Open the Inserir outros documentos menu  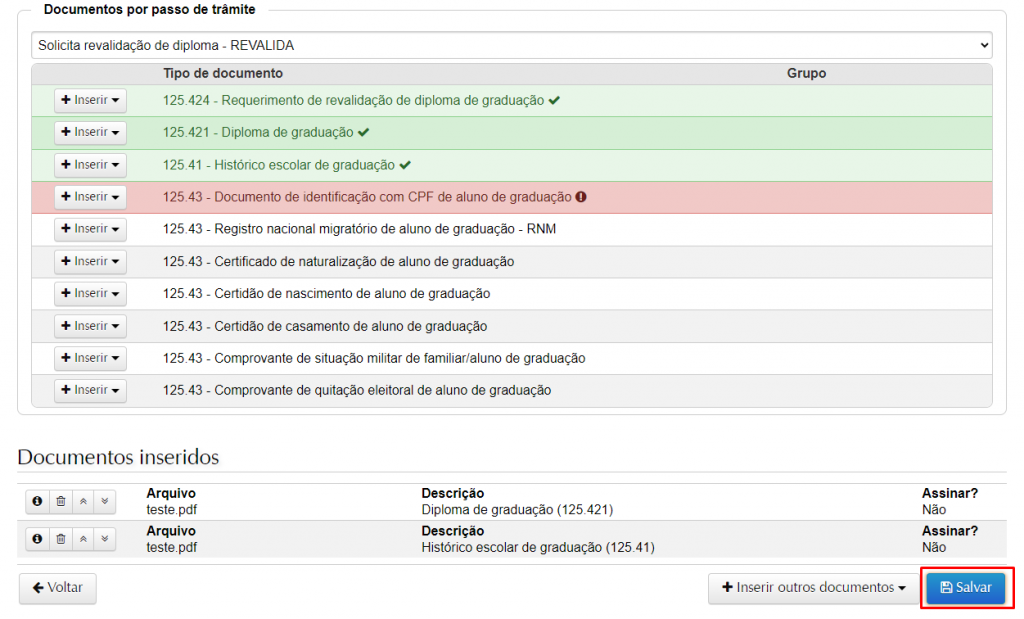(x=813, y=588)
